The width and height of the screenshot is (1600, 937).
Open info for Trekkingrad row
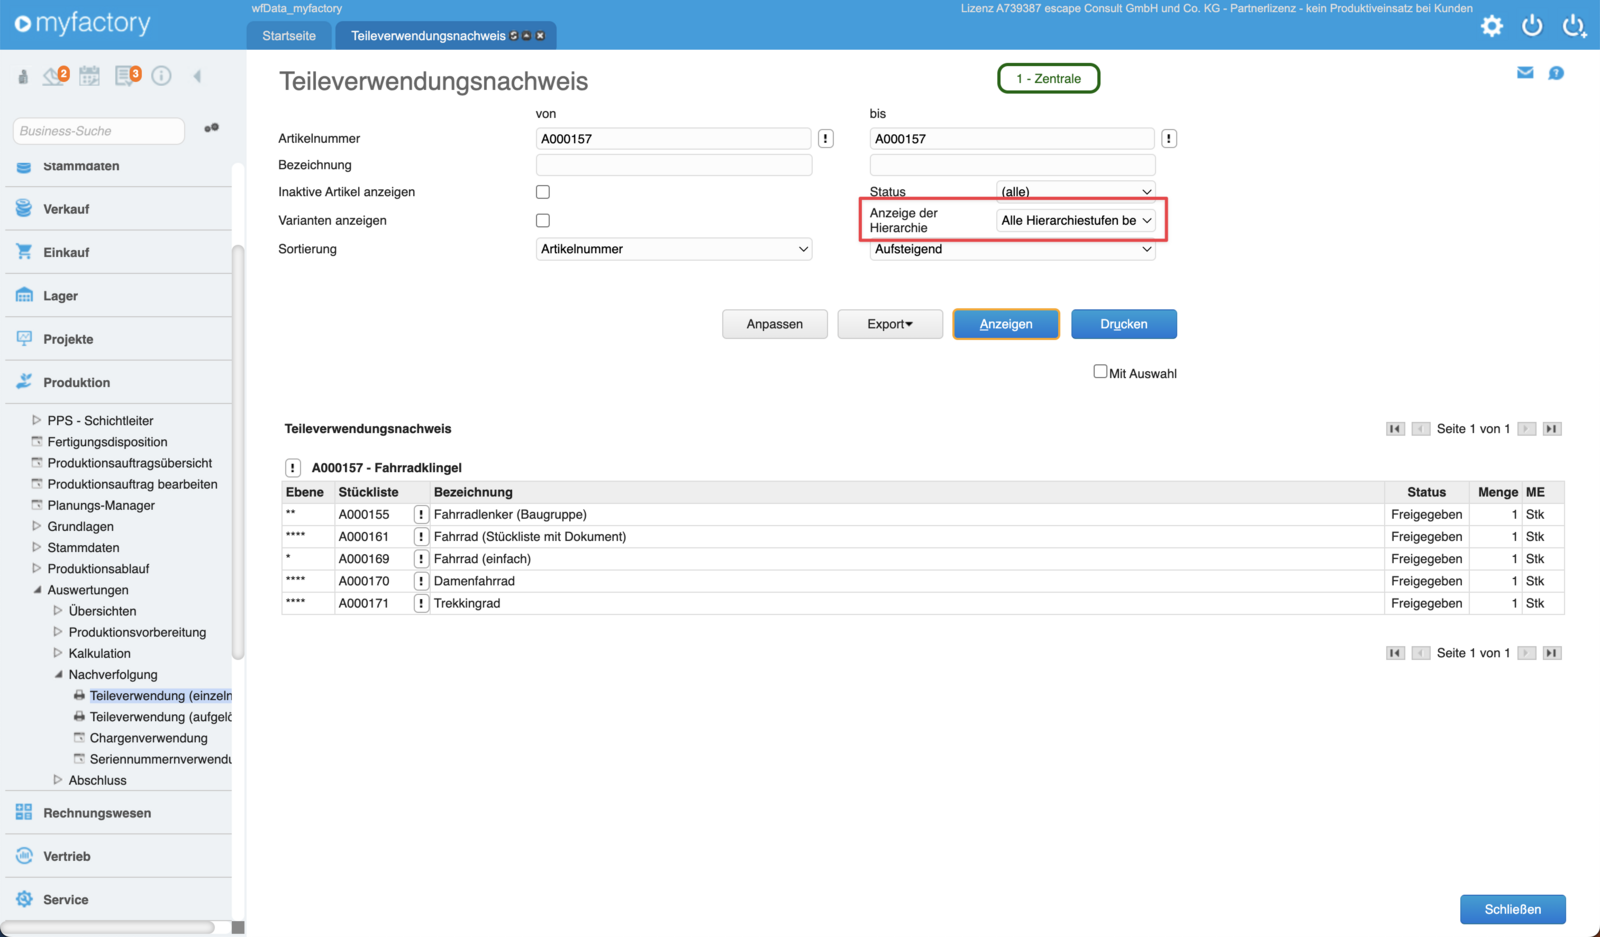point(421,603)
